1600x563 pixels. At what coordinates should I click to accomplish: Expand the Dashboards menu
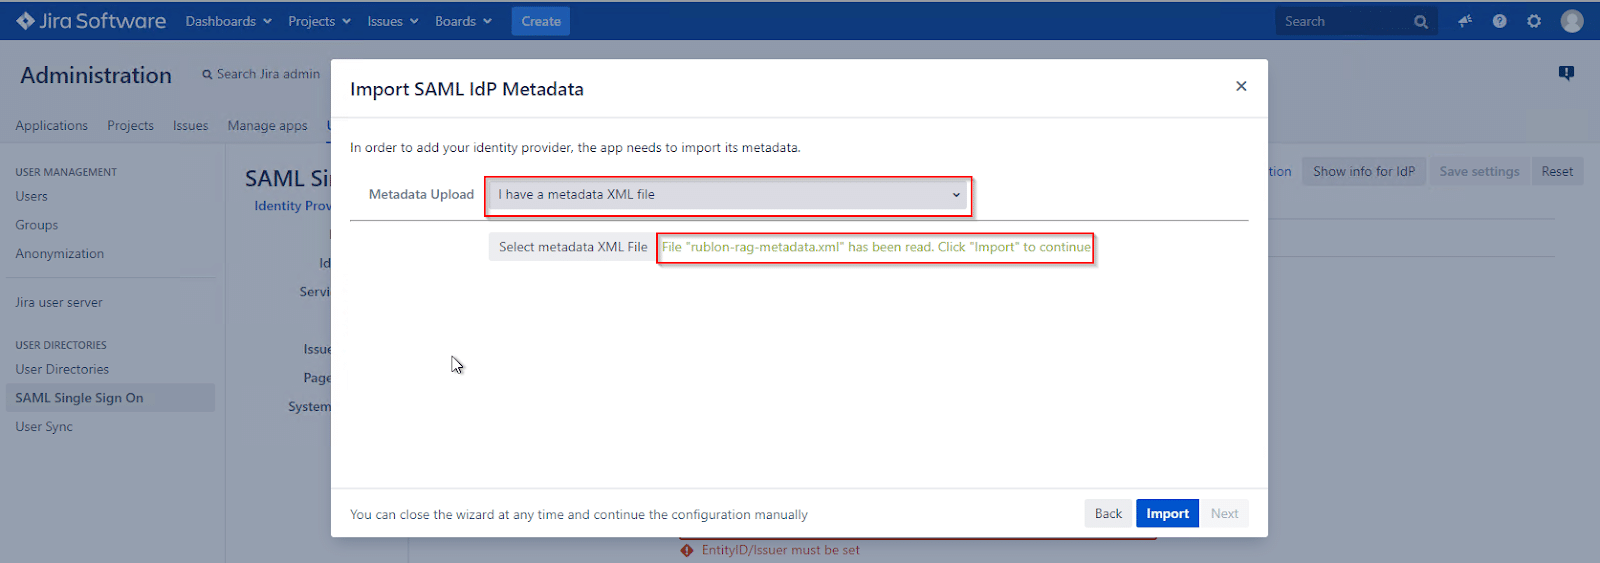click(228, 21)
